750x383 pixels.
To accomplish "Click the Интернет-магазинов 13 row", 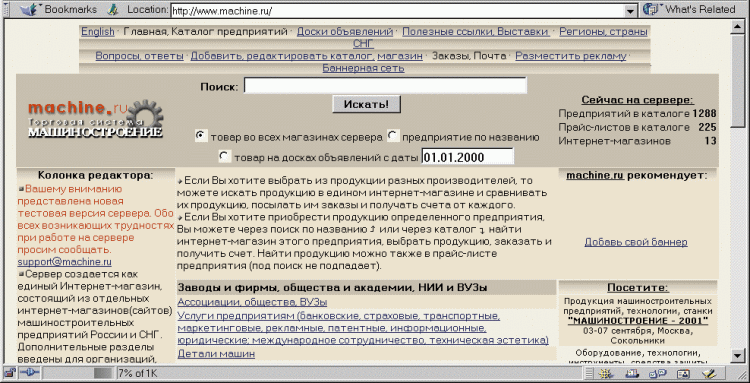I will click(638, 141).
